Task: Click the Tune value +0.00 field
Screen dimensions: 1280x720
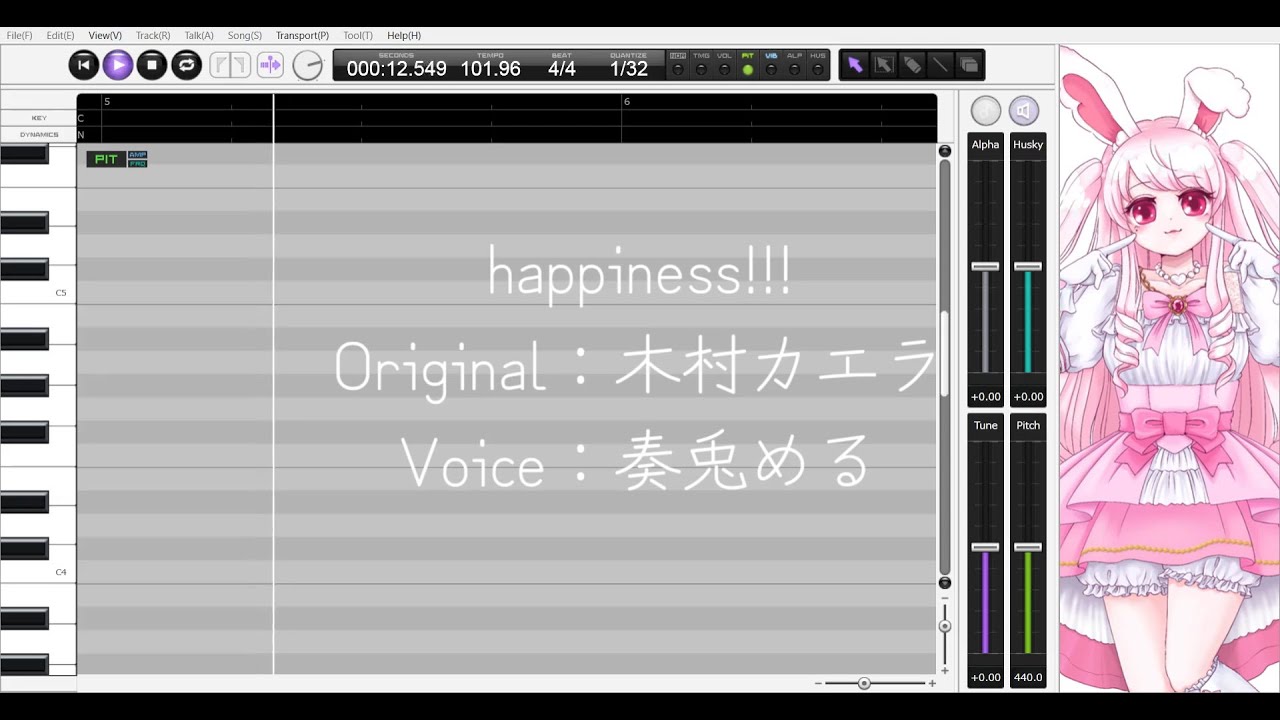Action: 985,677
